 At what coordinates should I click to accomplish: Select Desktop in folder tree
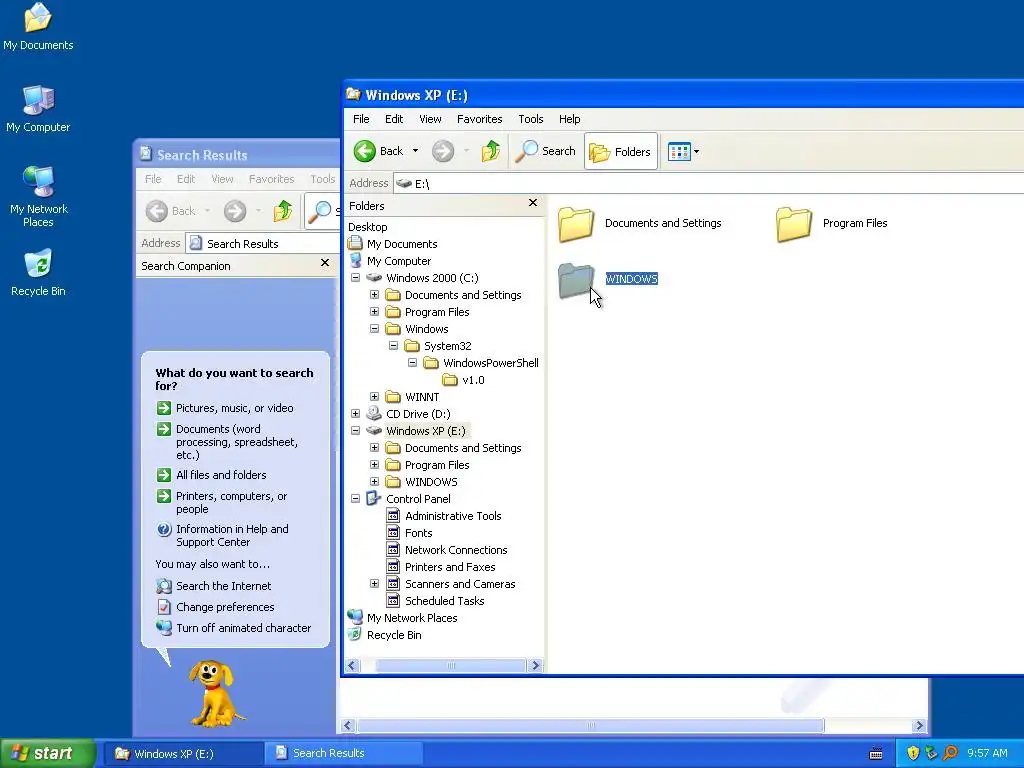368,227
